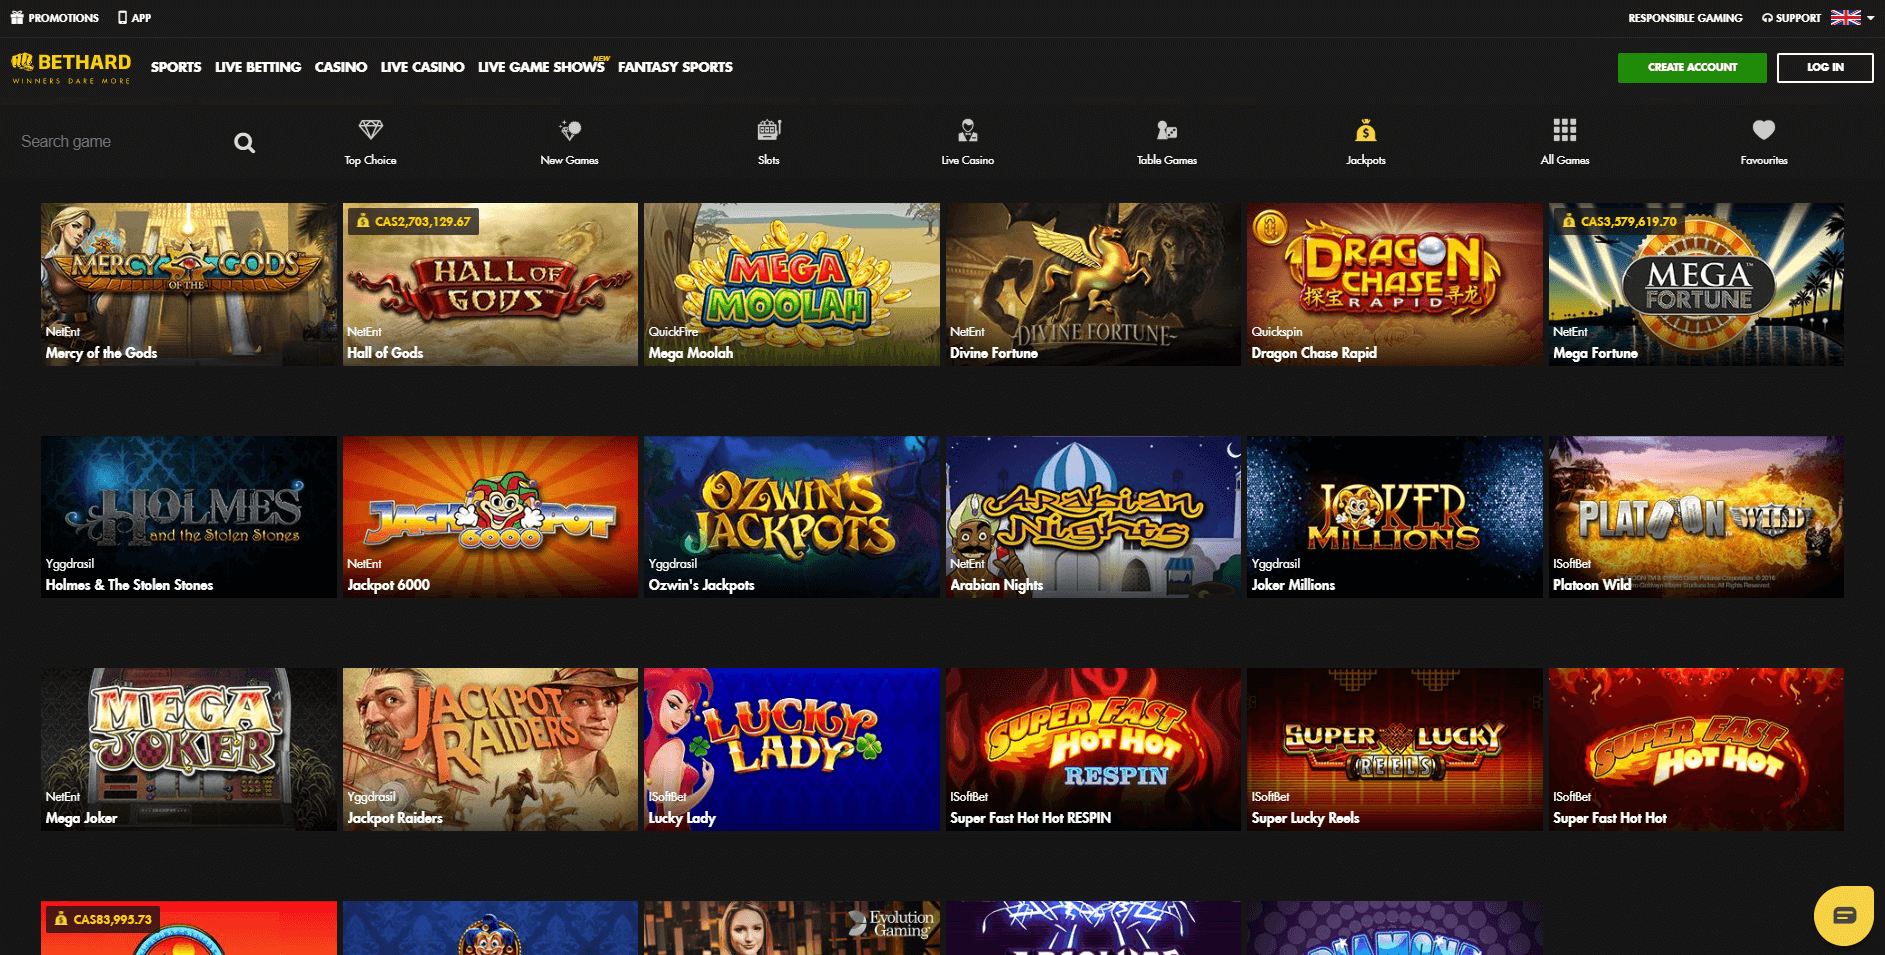Expand the language flag dropdown
The width and height of the screenshot is (1885, 955).
pyautogui.click(x=1852, y=18)
